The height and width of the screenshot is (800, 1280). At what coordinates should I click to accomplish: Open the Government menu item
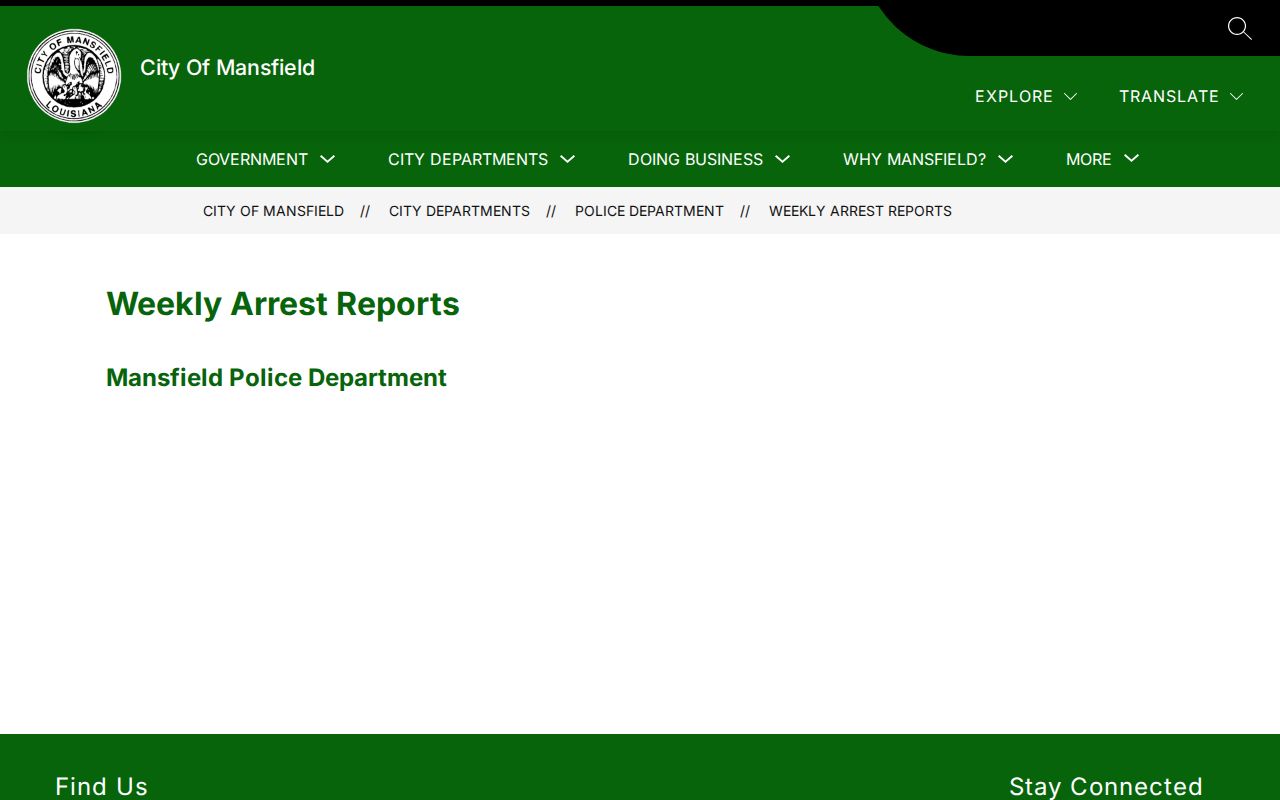(x=252, y=159)
